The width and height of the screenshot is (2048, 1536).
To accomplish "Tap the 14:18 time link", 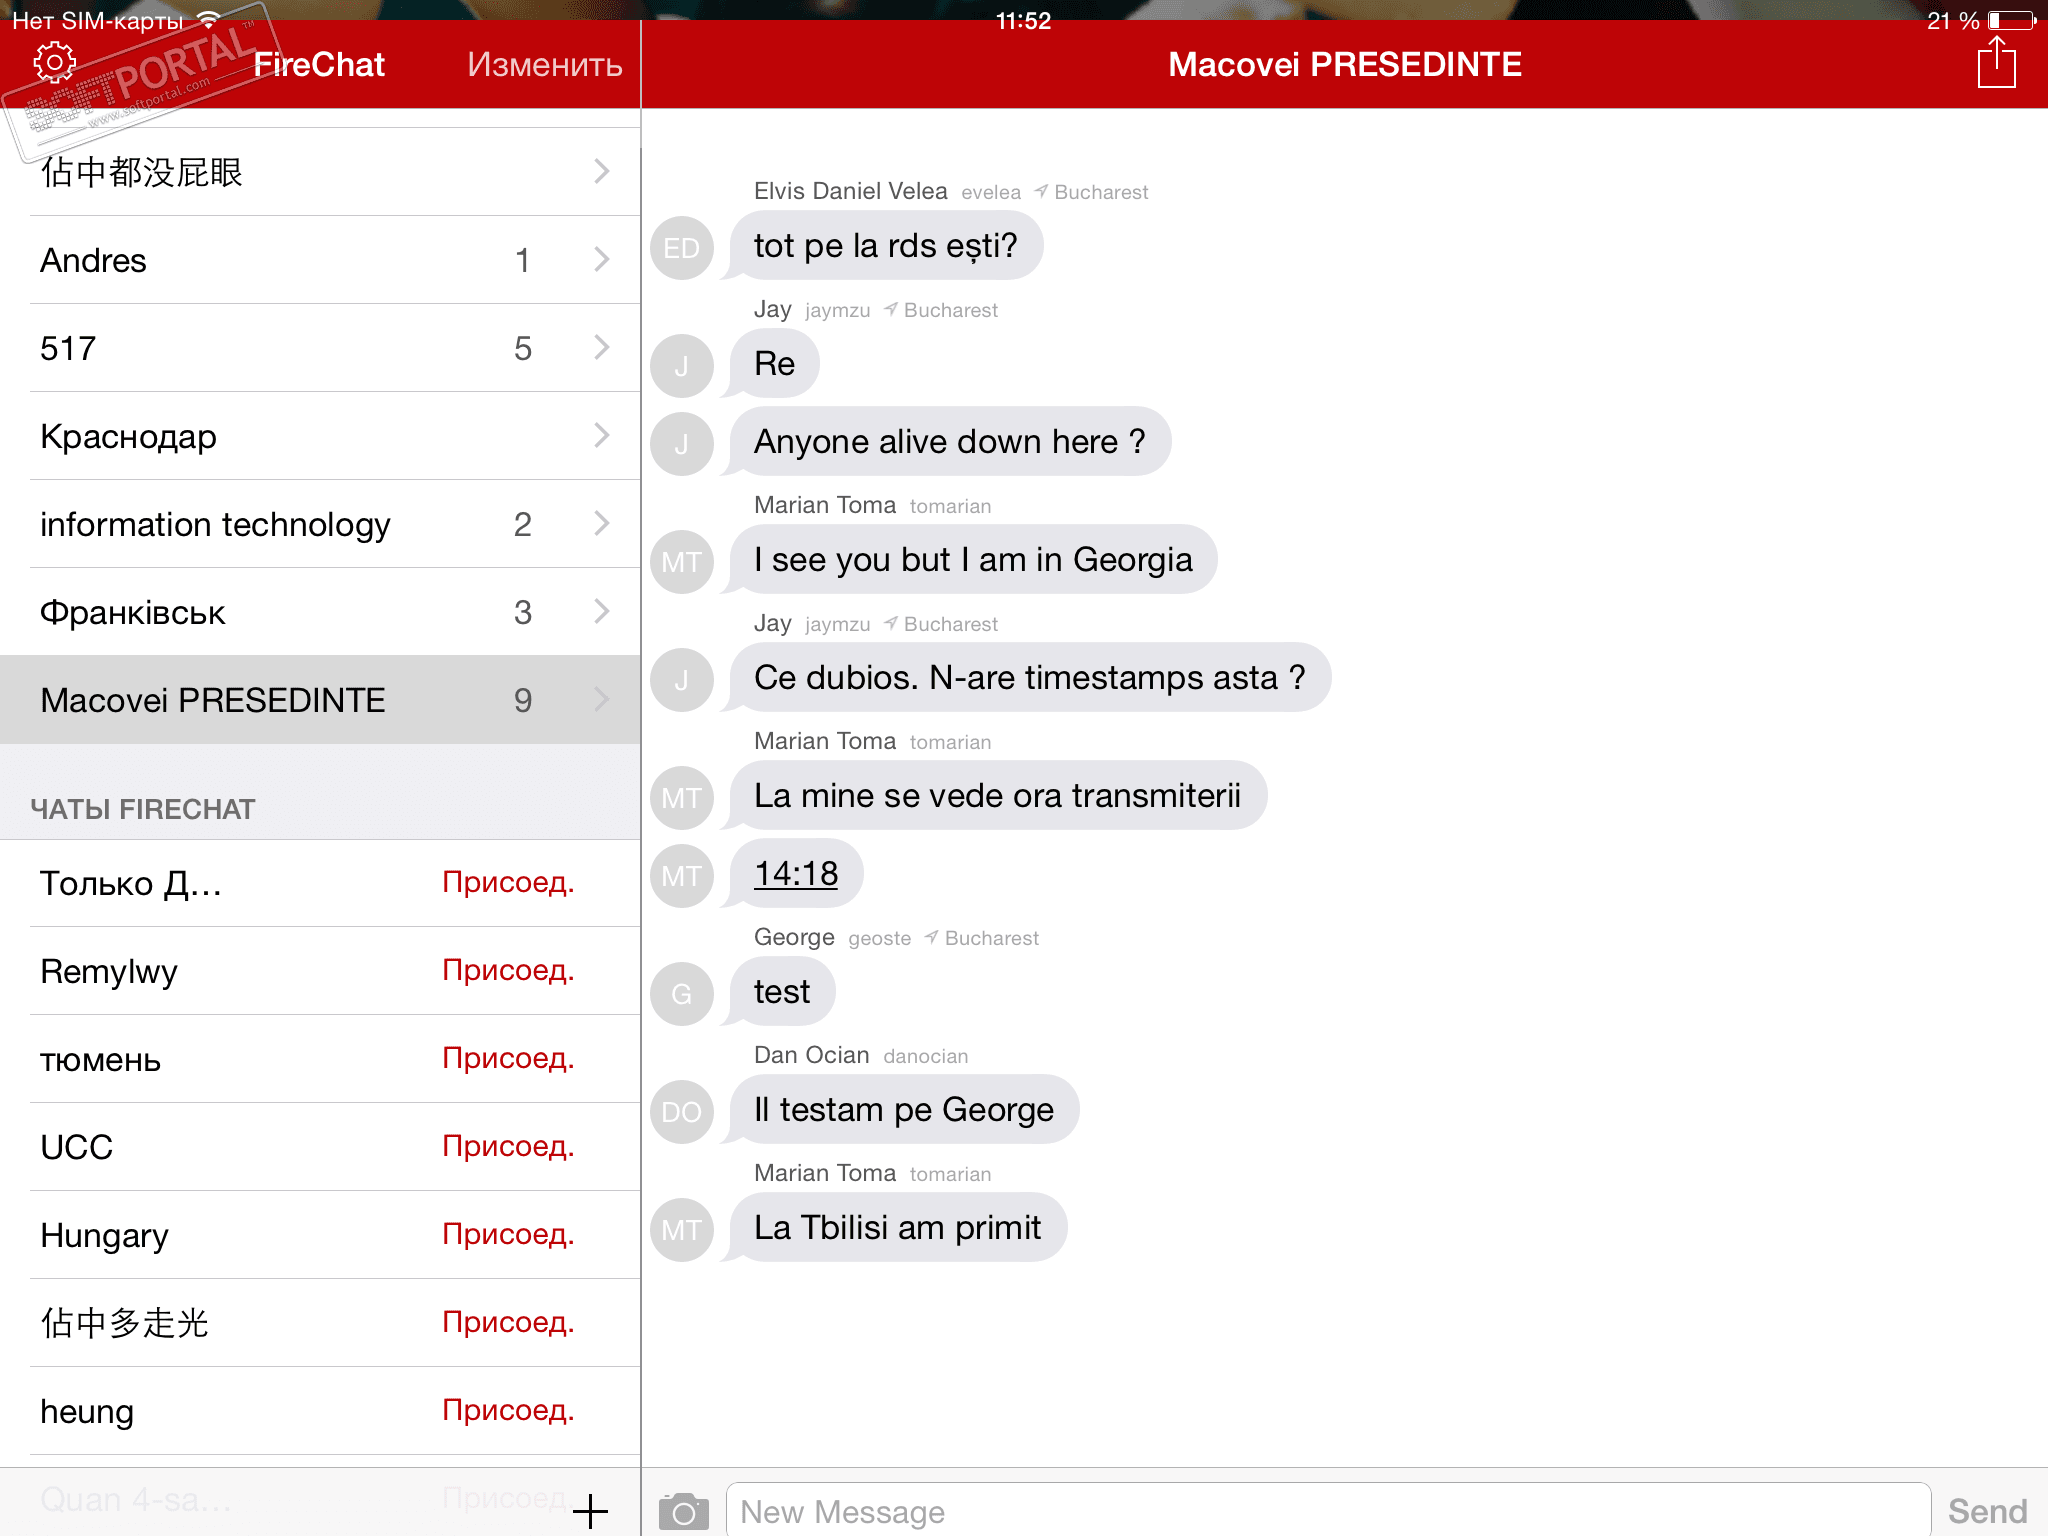I will pyautogui.click(x=796, y=874).
